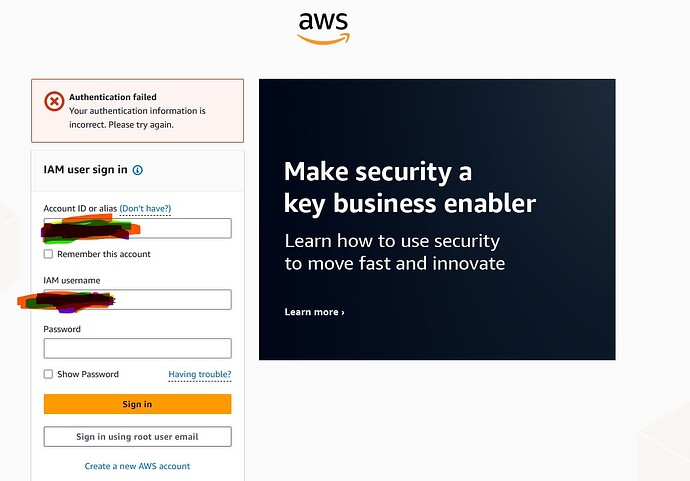
Task: Enable the Show Password checkbox
Action: (x=48, y=374)
